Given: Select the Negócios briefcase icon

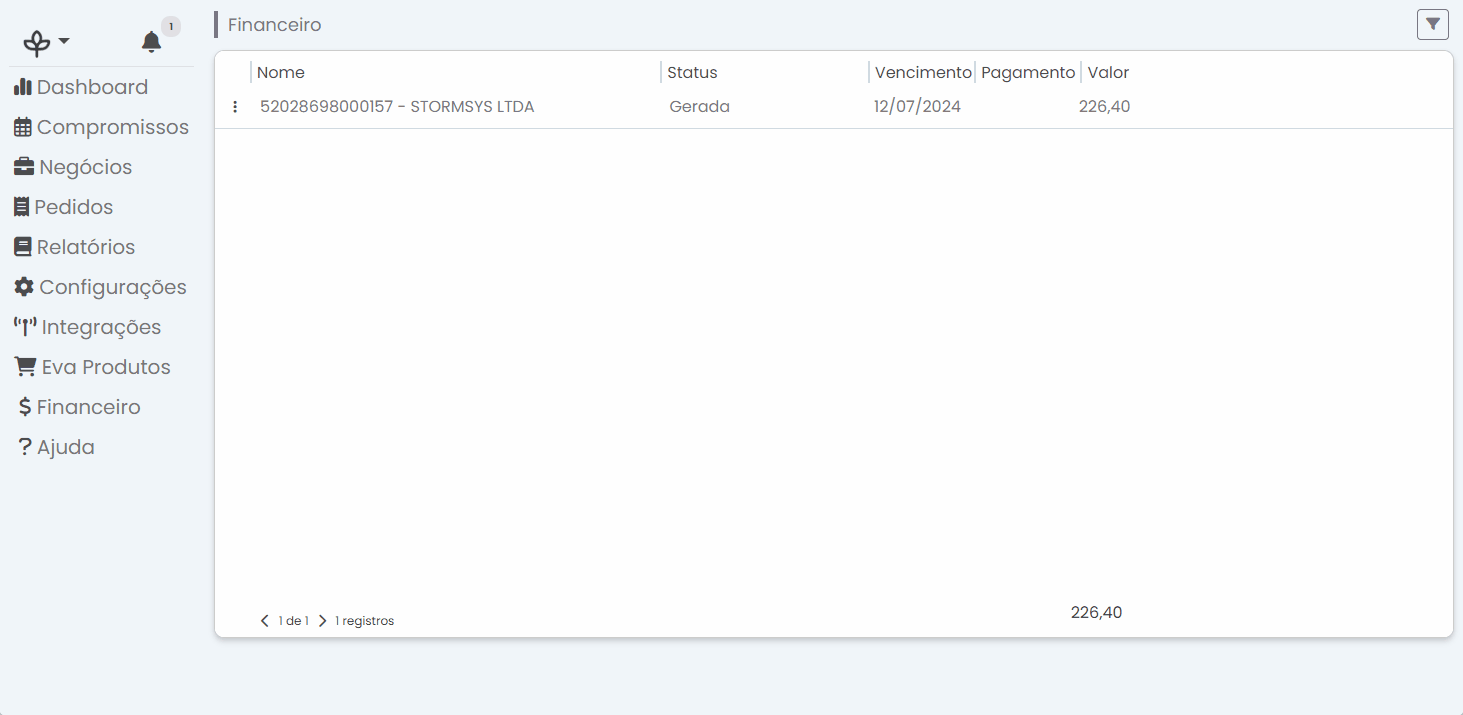Looking at the screenshot, I should 23,166.
